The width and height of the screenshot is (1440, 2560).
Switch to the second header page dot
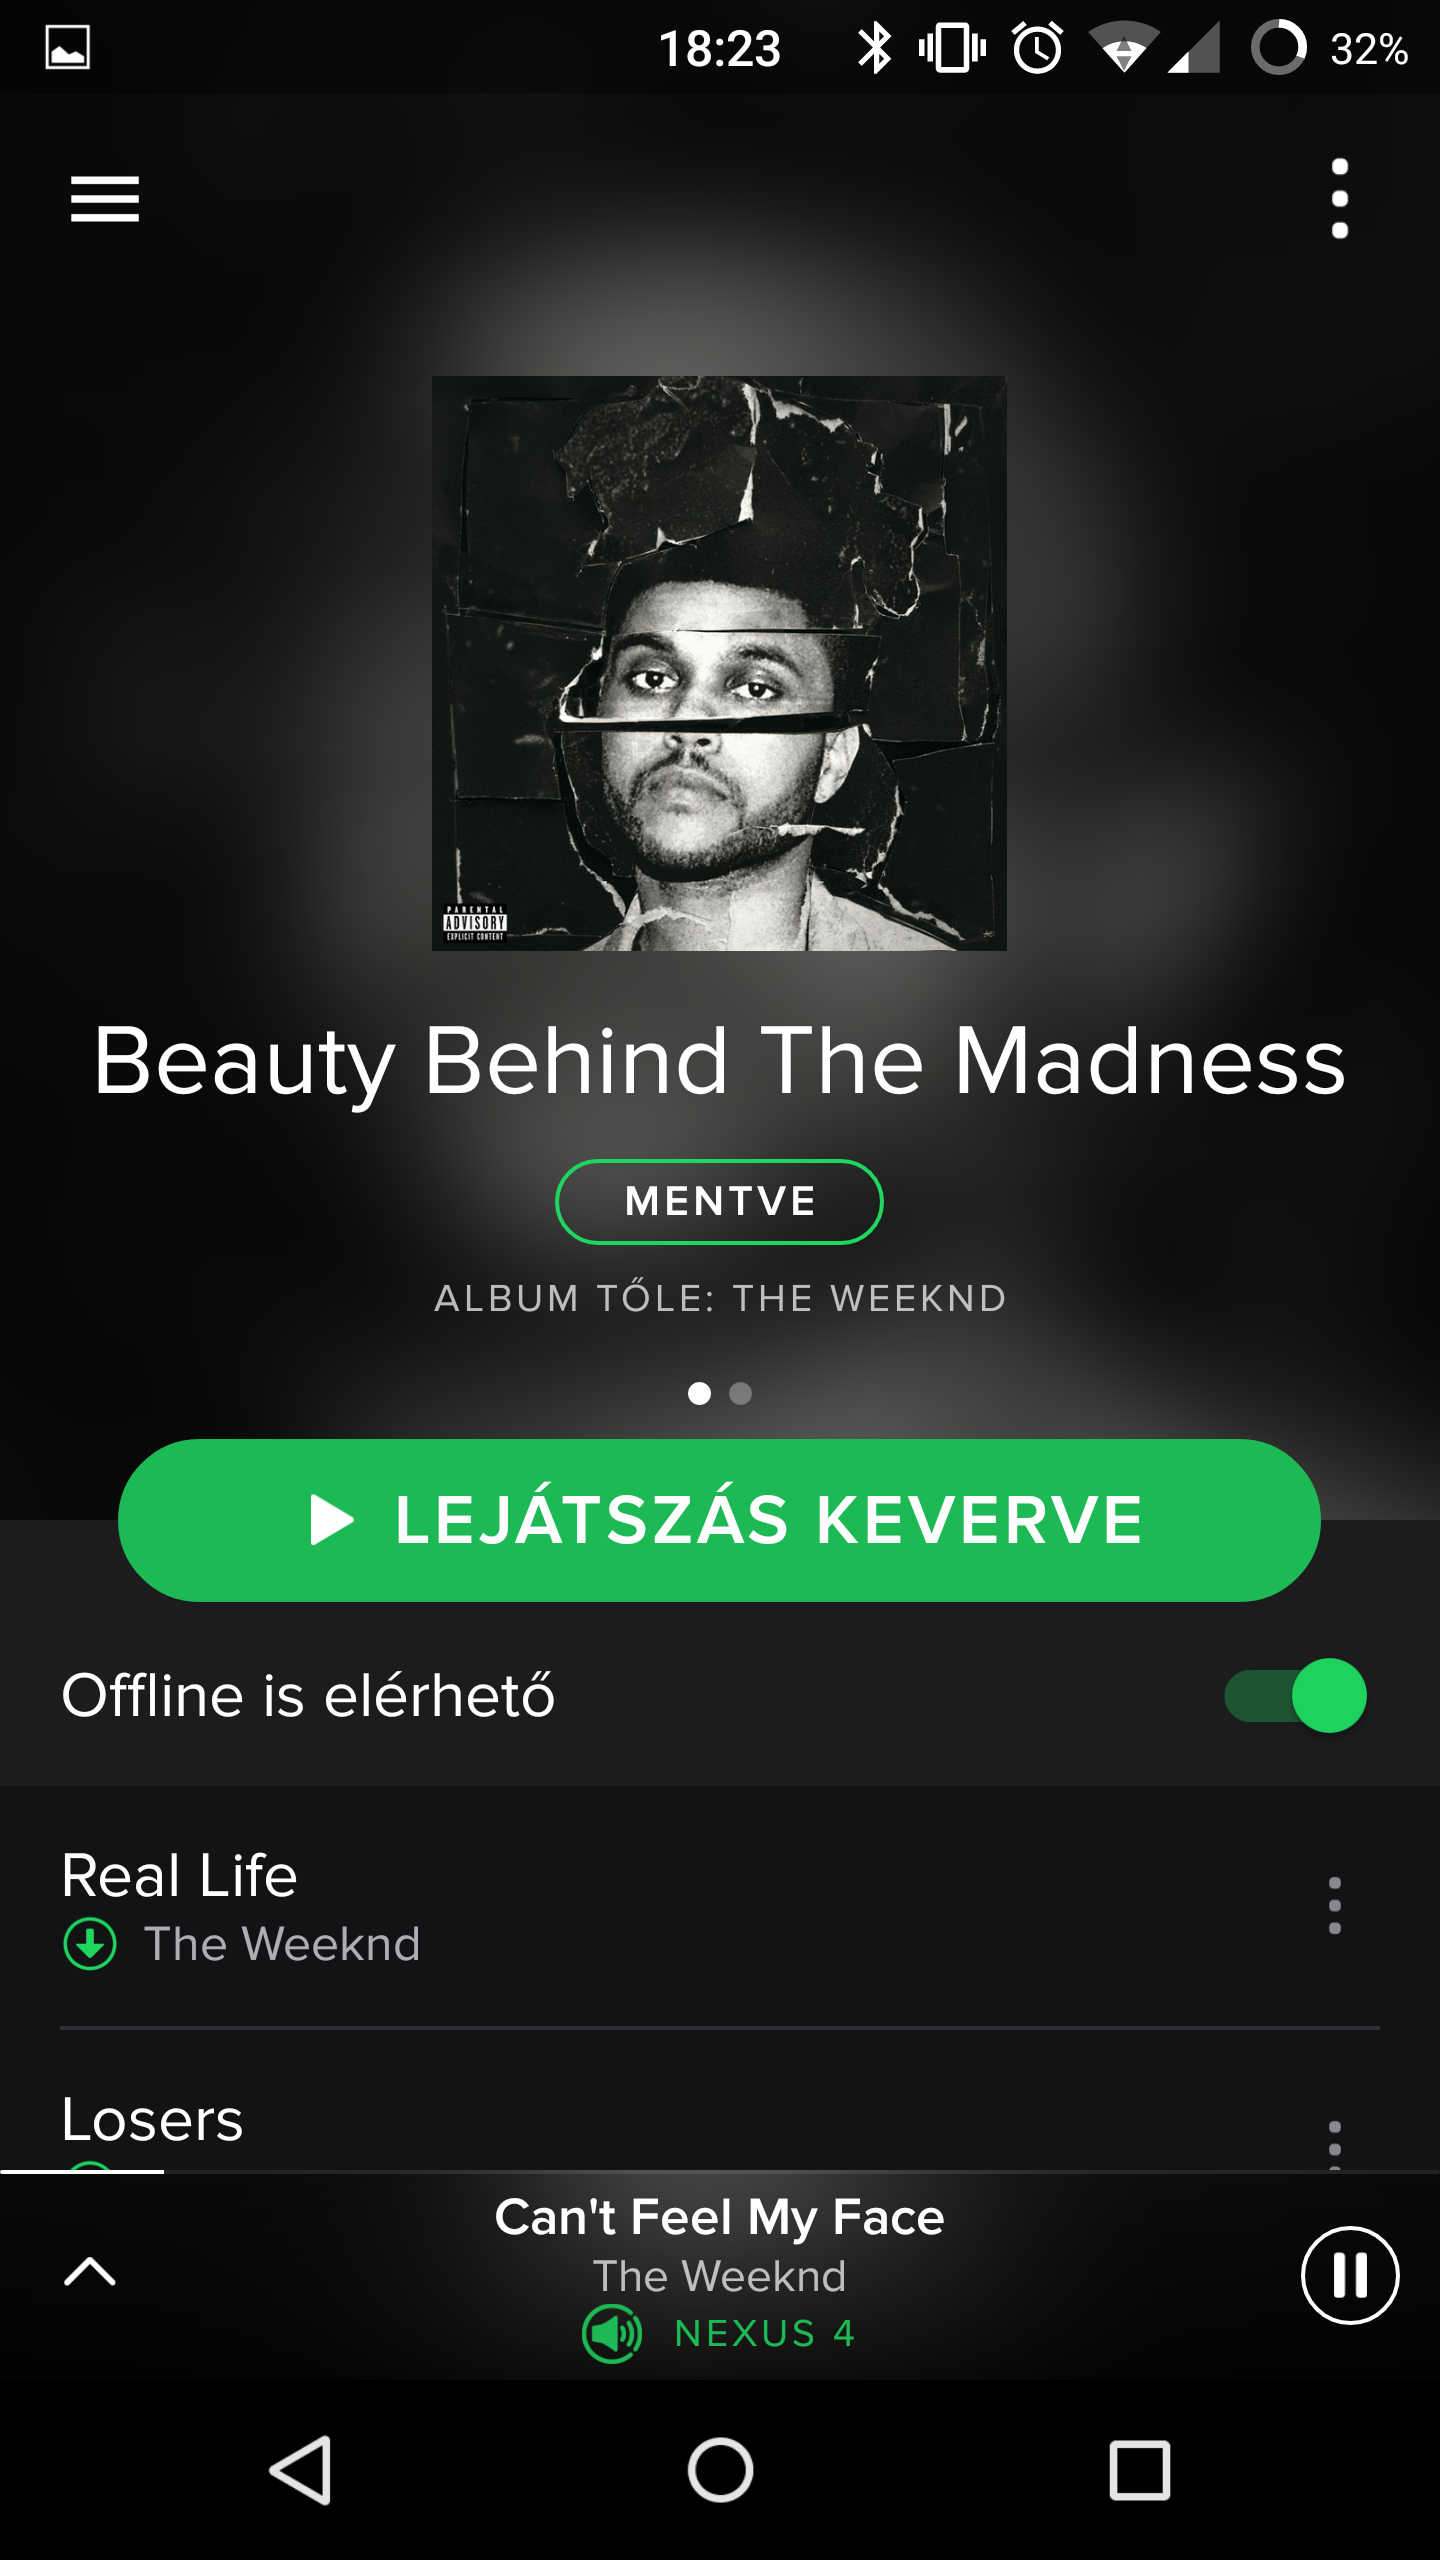740,1393
